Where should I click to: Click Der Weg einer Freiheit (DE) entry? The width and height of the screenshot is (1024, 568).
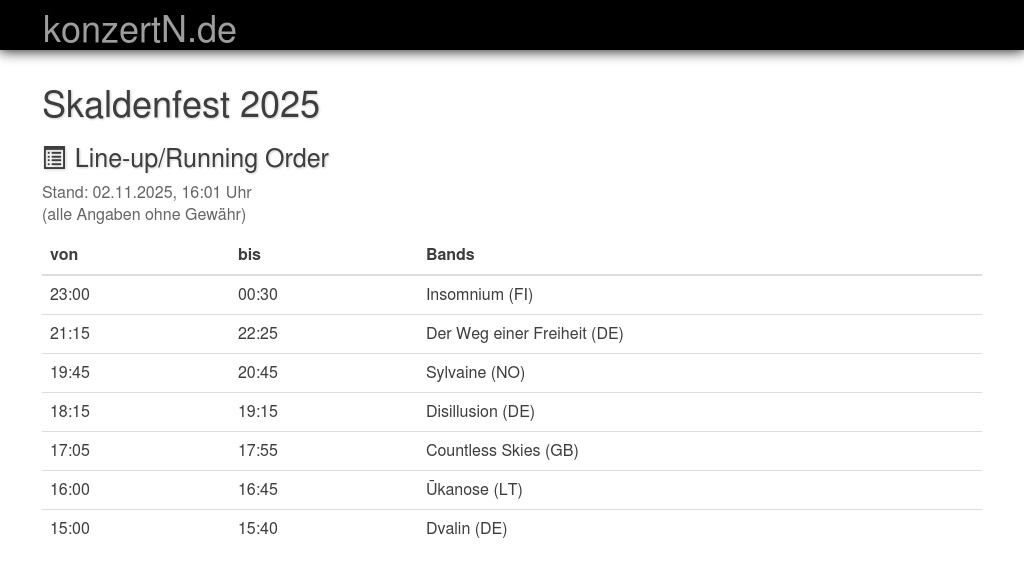coord(524,333)
